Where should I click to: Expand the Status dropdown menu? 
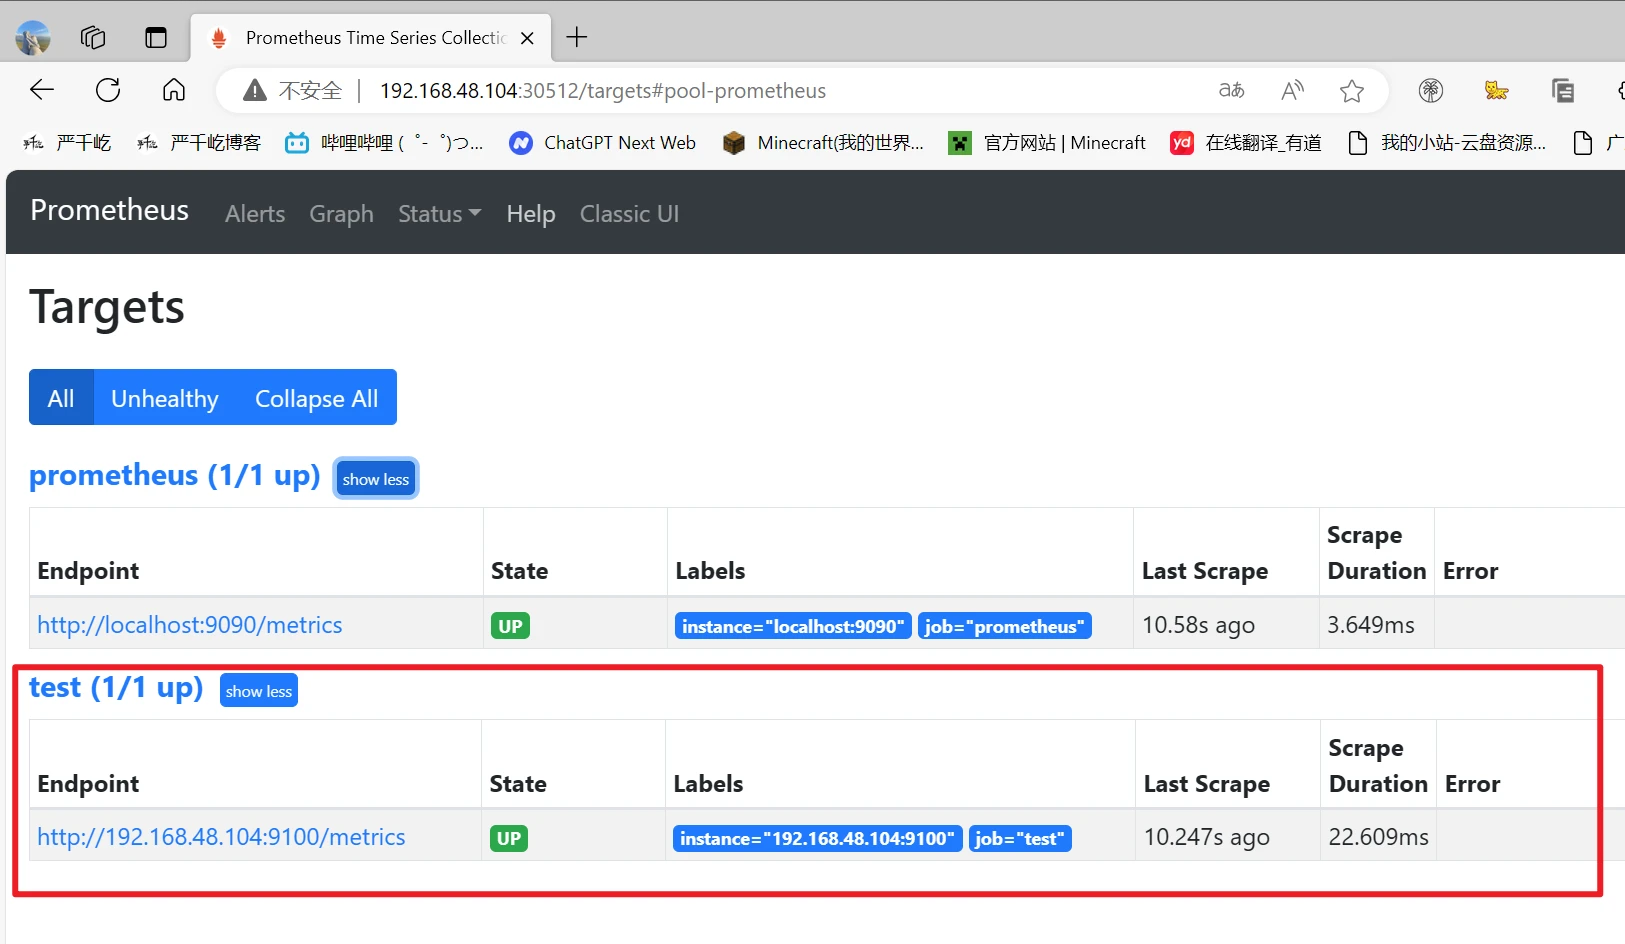pyautogui.click(x=439, y=214)
